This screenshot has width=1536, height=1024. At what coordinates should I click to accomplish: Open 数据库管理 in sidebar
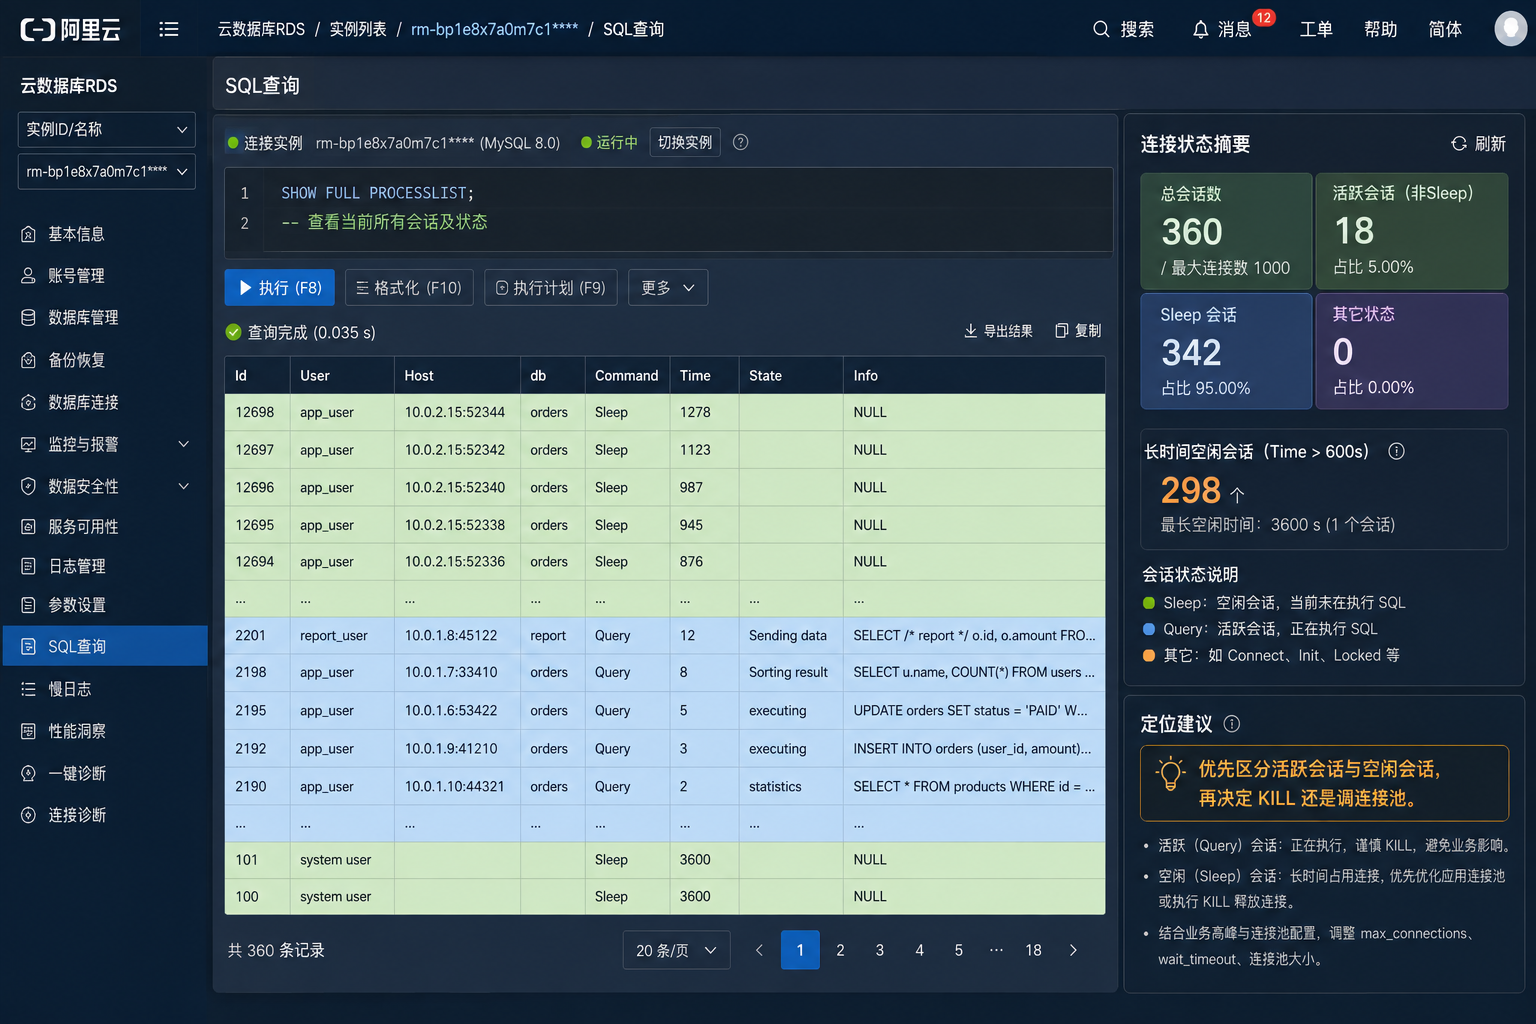(105, 317)
